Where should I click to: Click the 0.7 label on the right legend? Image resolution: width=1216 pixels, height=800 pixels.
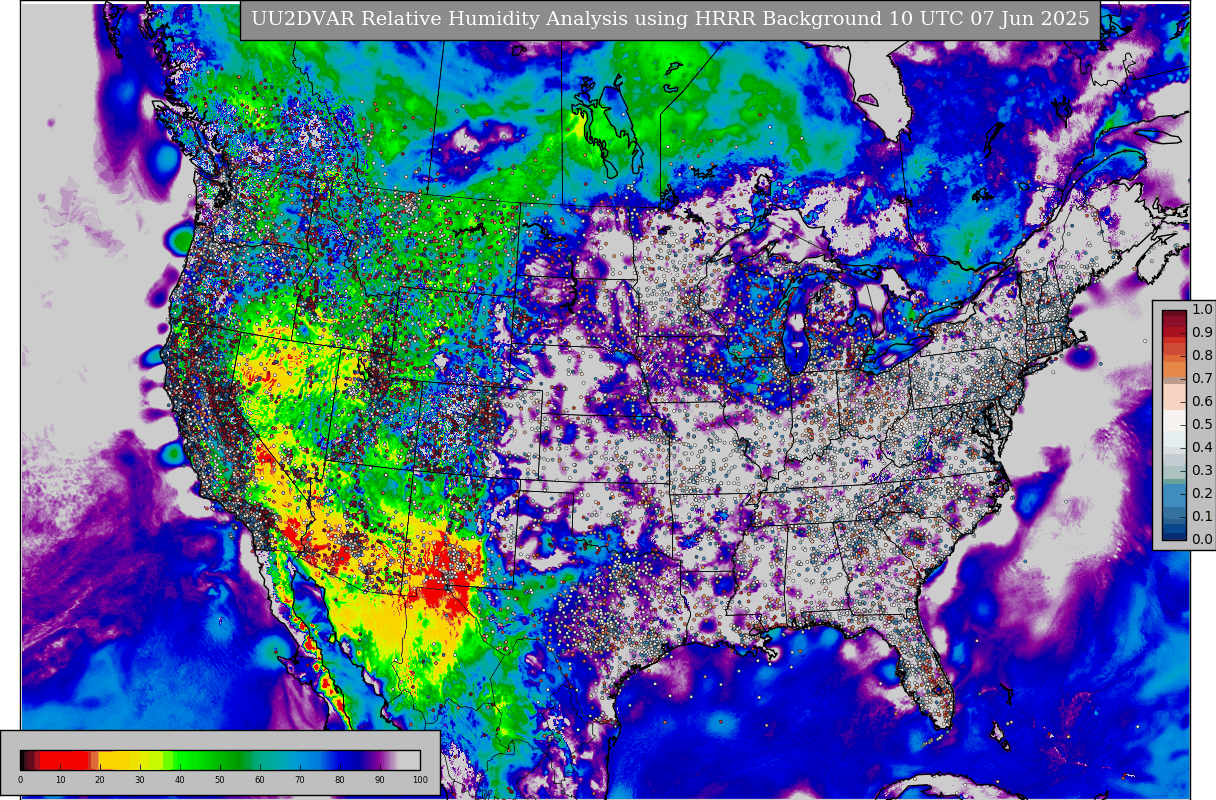click(1202, 378)
